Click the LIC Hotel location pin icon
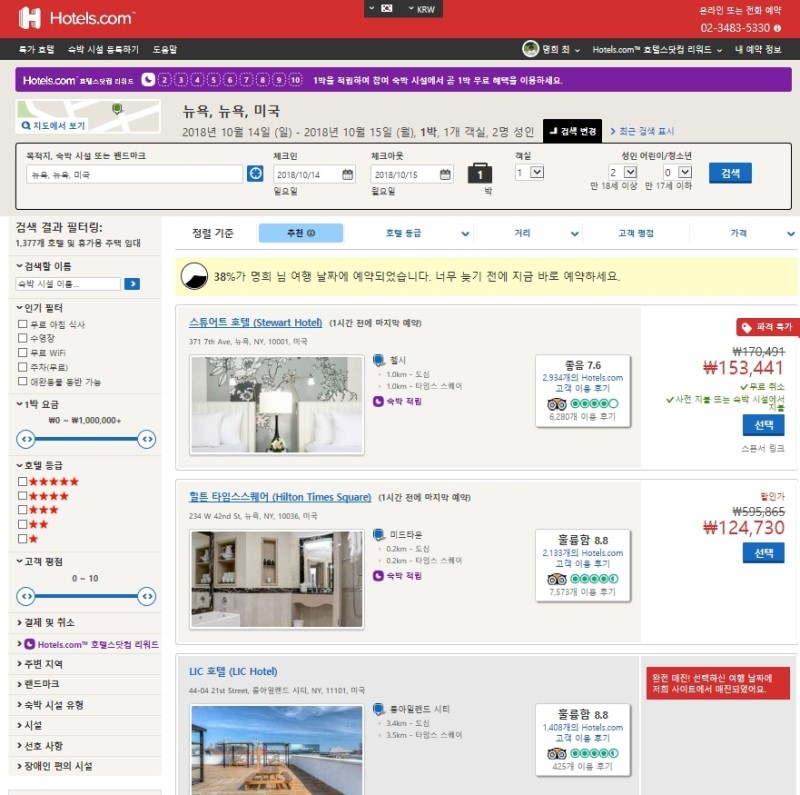The image size is (800, 795). click(x=379, y=709)
